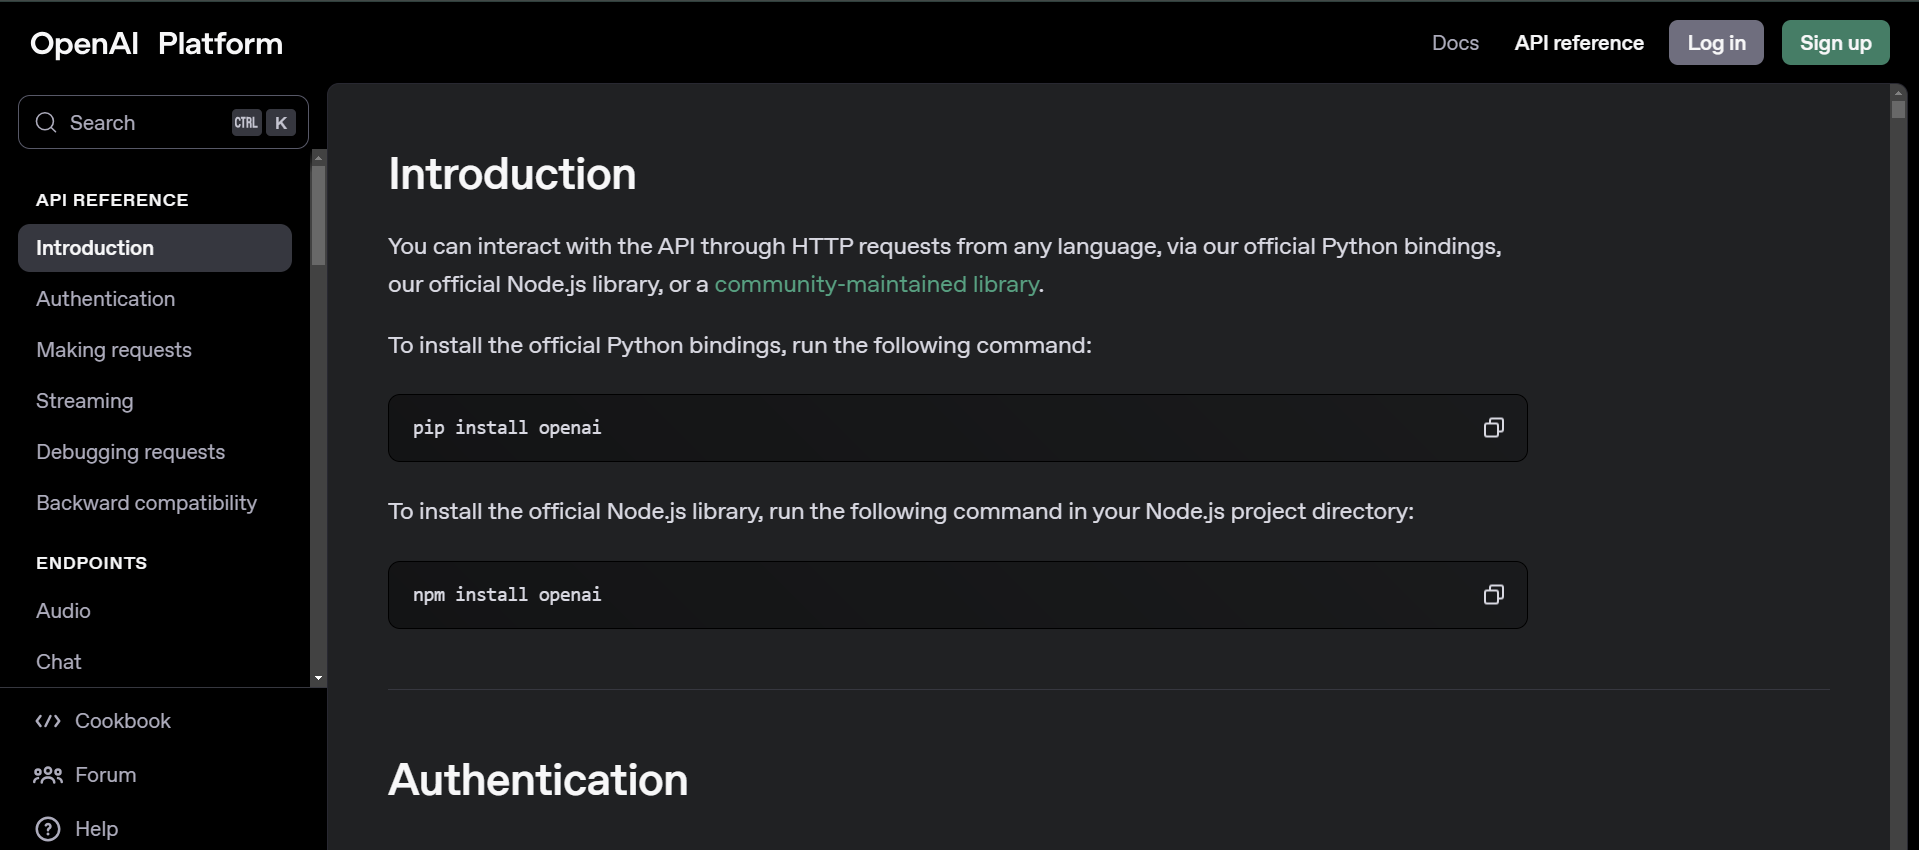Focus the Search input field
This screenshot has height=850, width=1919.
click(x=163, y=122)
